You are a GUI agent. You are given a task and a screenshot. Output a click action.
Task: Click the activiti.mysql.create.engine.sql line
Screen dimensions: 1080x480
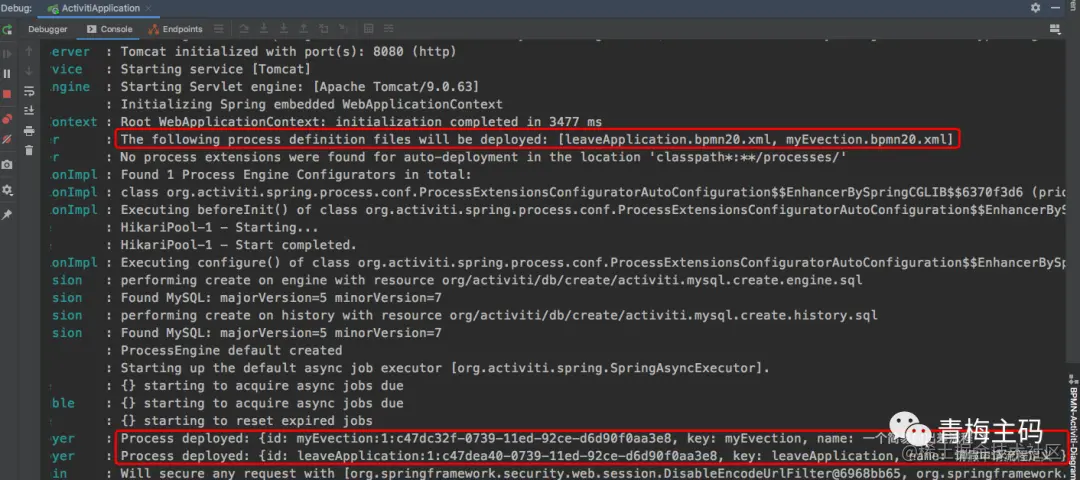click(491, 280)
